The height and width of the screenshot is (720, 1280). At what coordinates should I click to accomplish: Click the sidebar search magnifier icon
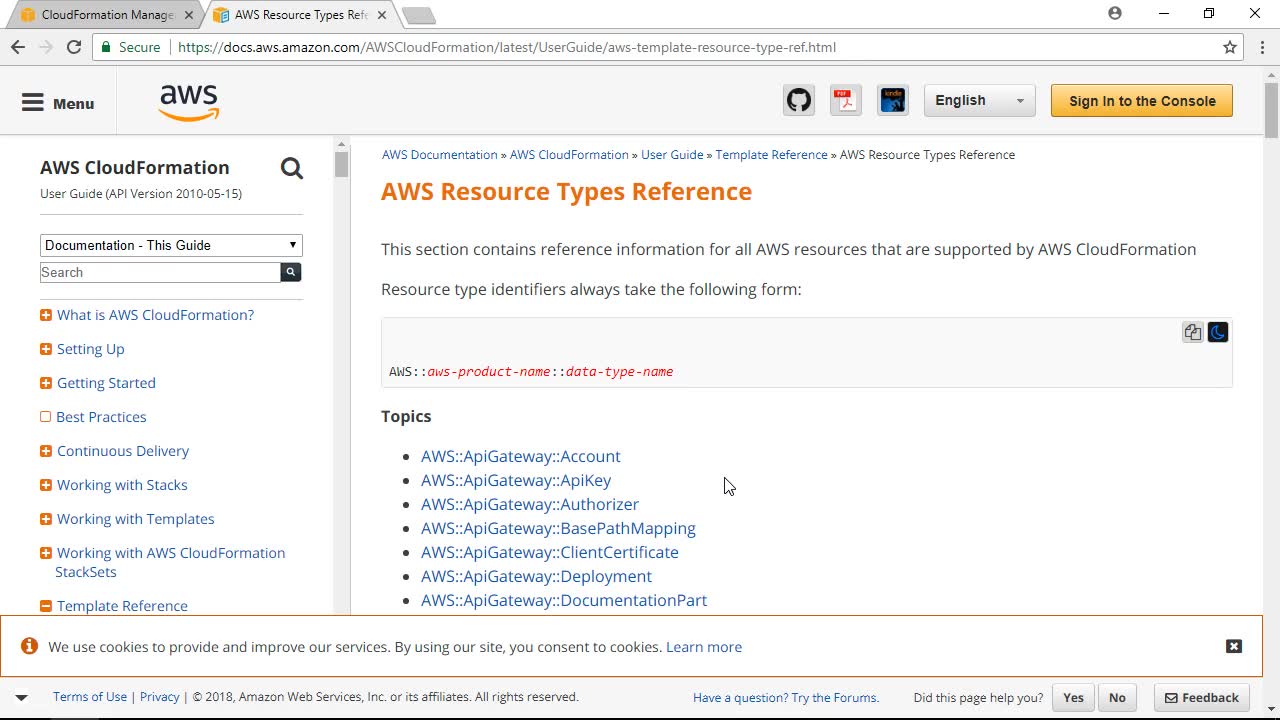point(292,168)
